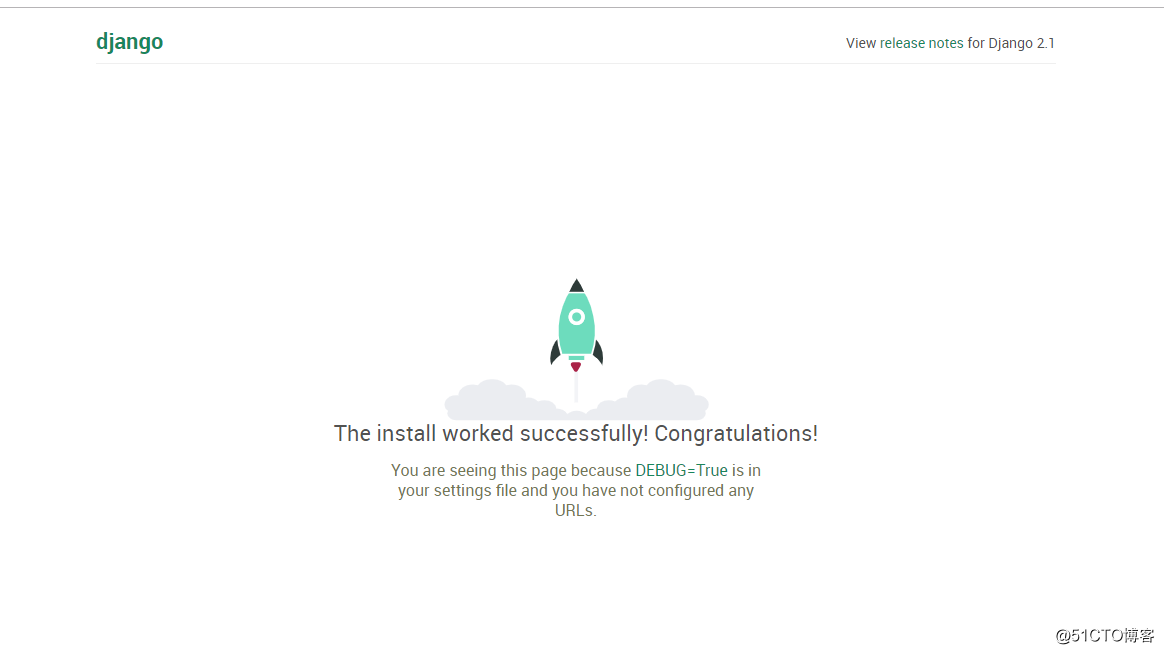
Task: Click the 'for Django 2.1' text
Action: click(1010, 43)
